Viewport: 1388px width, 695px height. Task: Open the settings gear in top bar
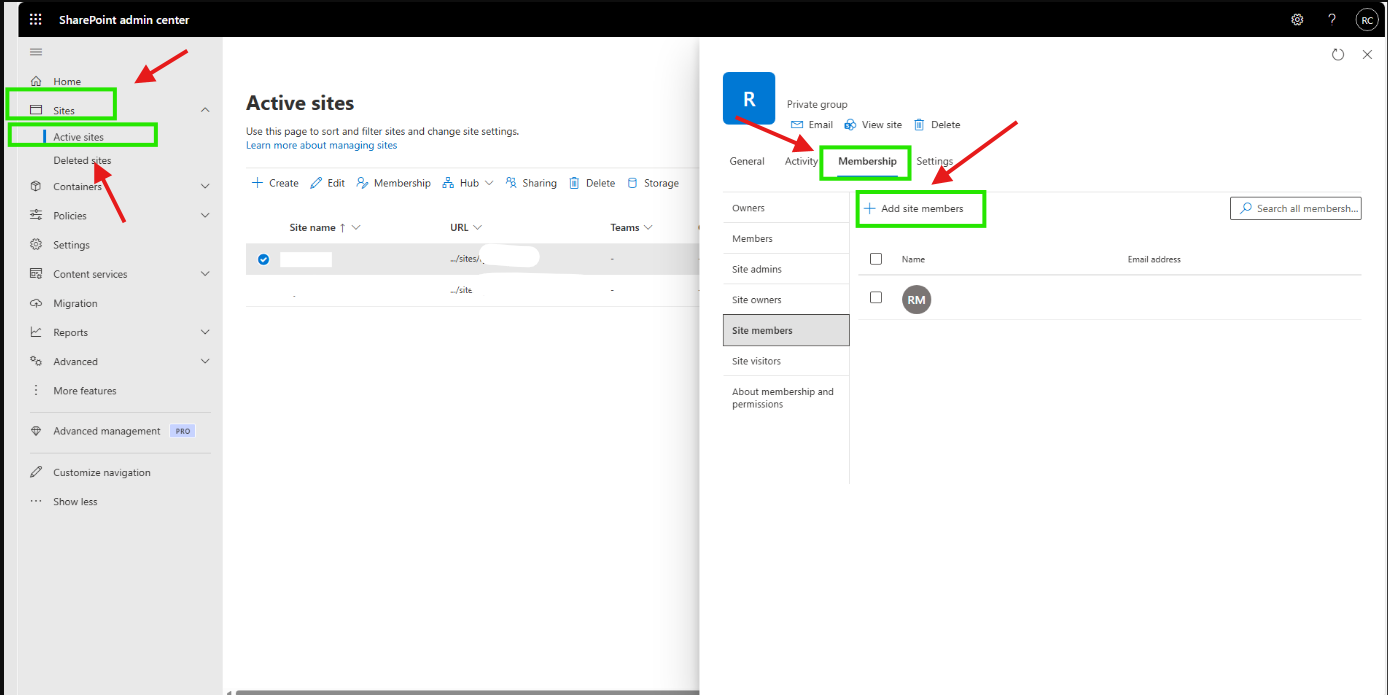(1297, 19)
